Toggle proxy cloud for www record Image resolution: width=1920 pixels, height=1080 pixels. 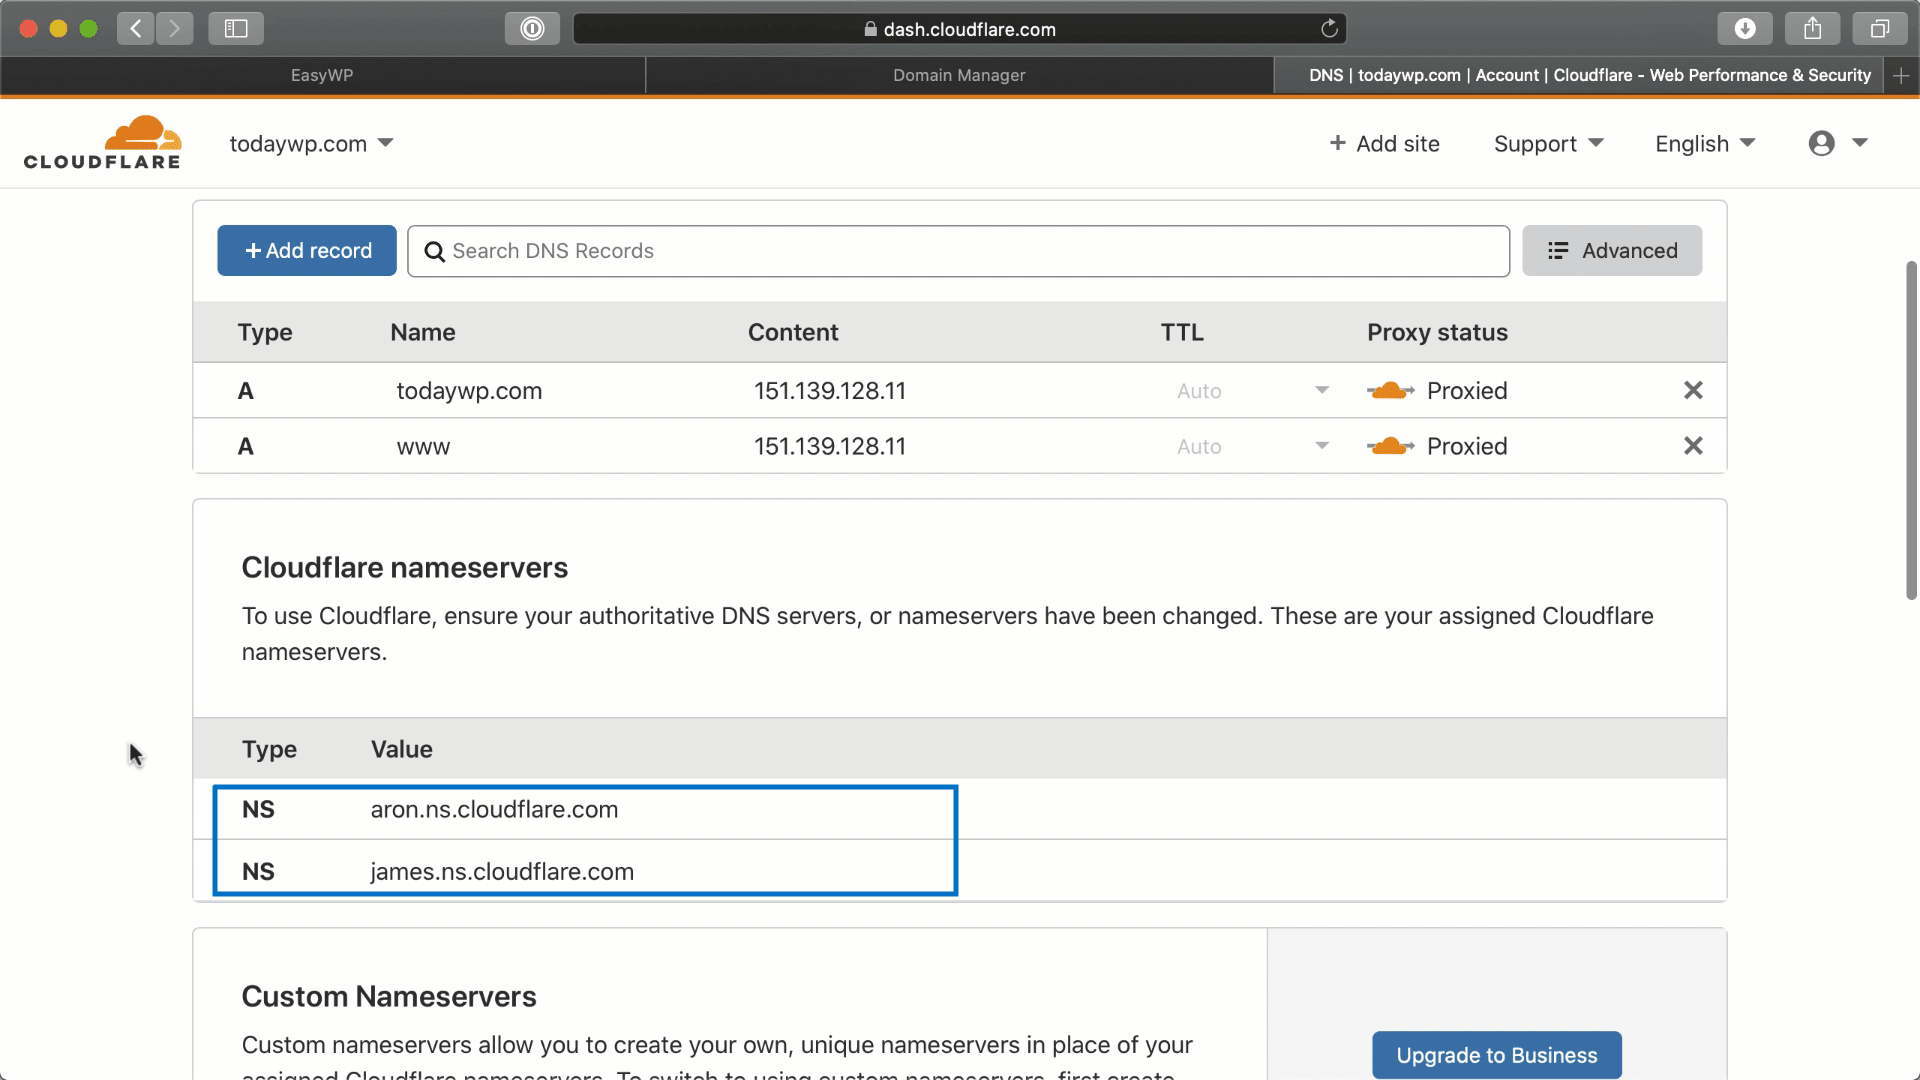click(1390, 446)
